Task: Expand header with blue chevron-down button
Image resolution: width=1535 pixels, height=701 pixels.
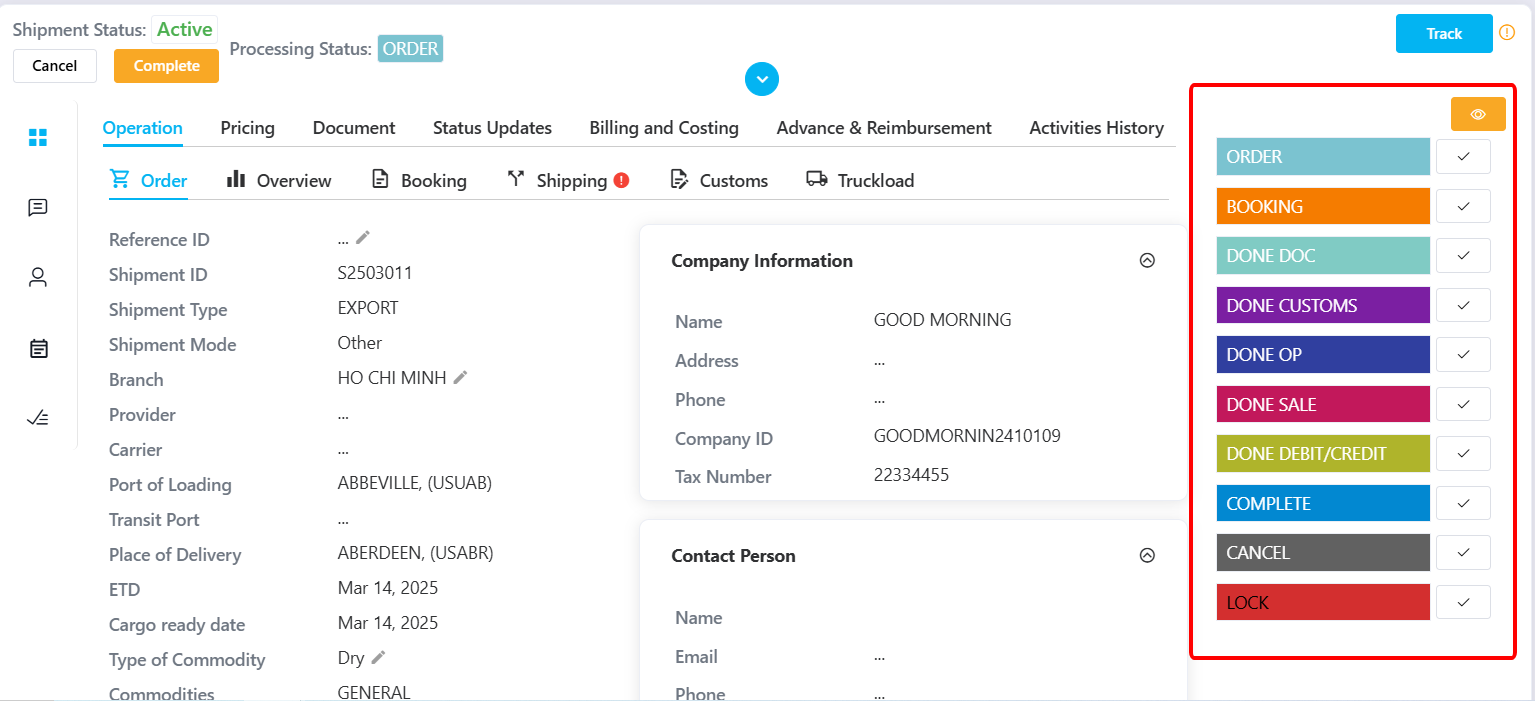Action: click(x=762, y=79)
